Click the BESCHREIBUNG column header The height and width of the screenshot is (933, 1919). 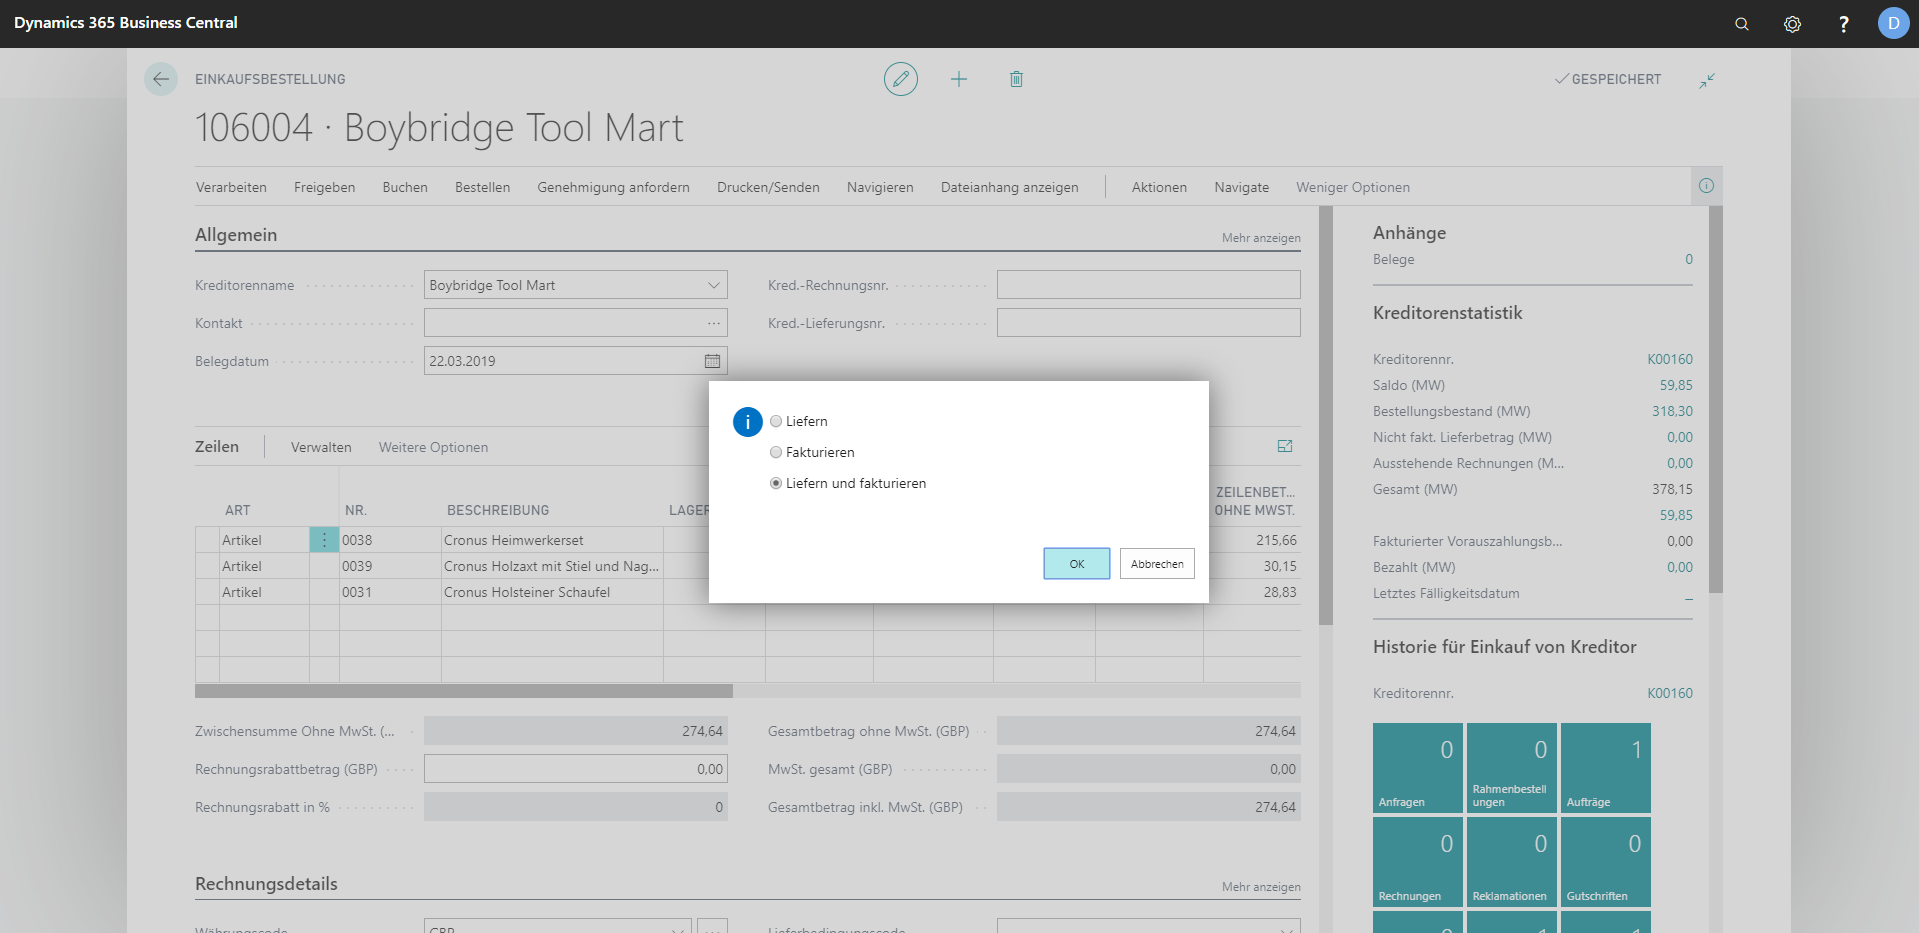[498, 510]
